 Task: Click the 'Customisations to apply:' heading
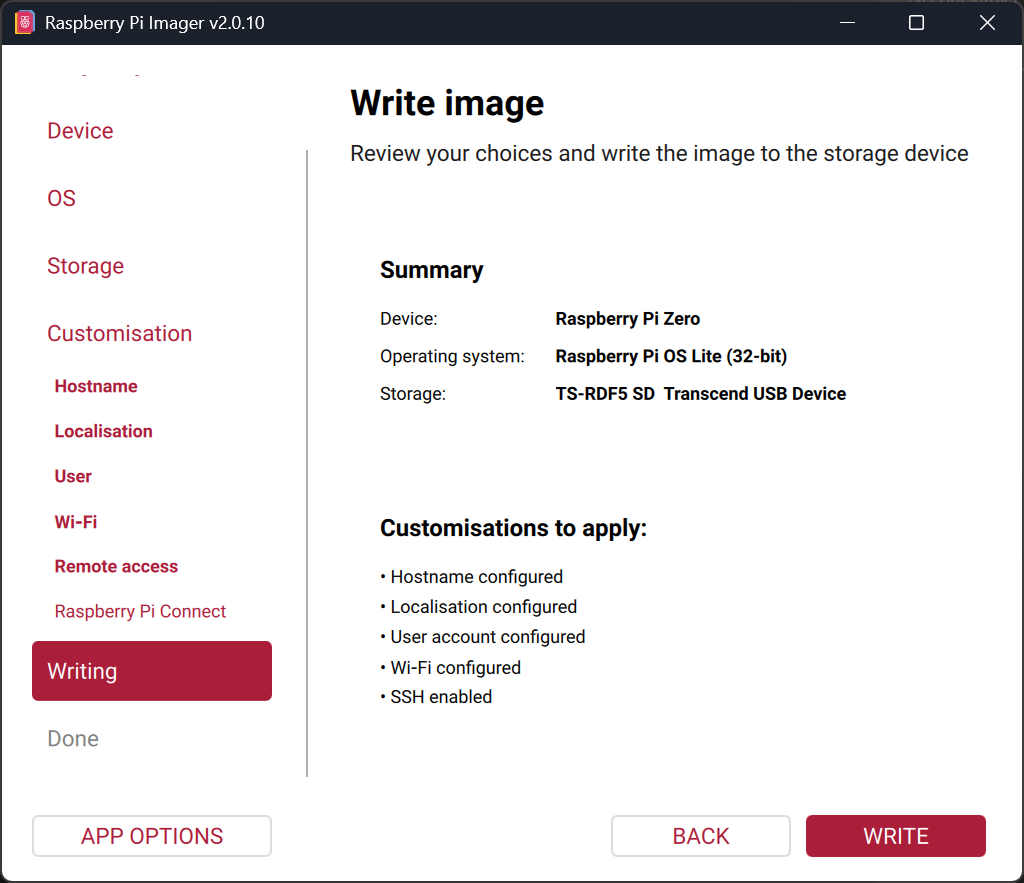[x=513, y=528]
